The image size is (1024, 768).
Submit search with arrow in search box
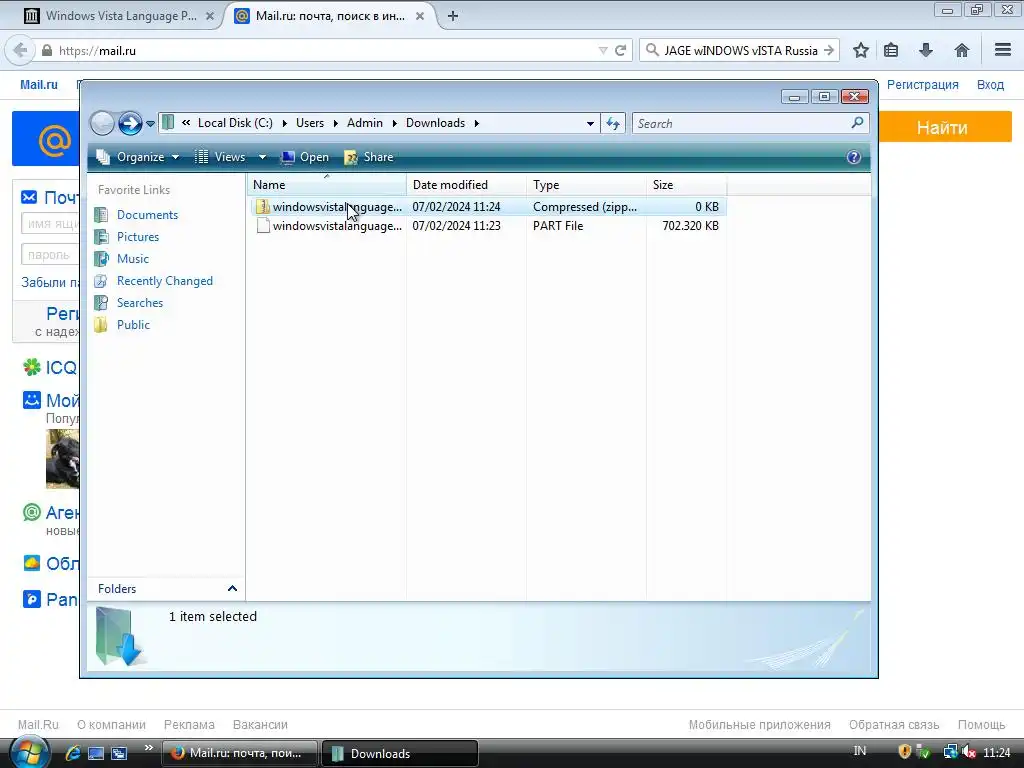(x=829, y=50)
